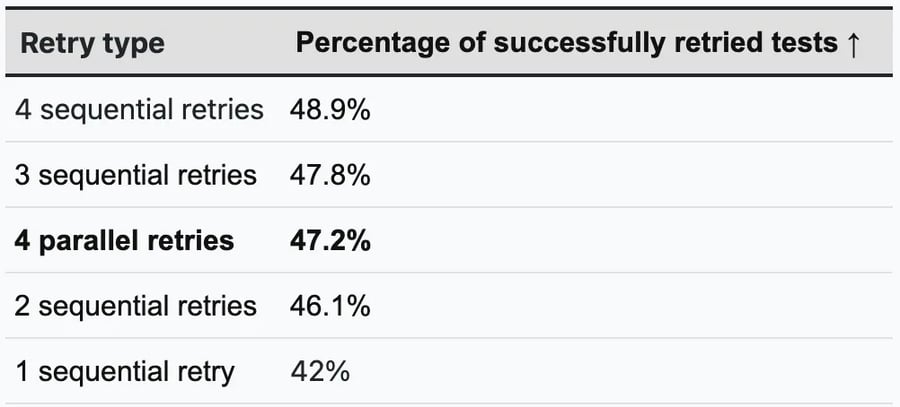Click the 47.8% value cell
Image resolution: width=900 pixels, height=407 pixels.
(330, 175)
